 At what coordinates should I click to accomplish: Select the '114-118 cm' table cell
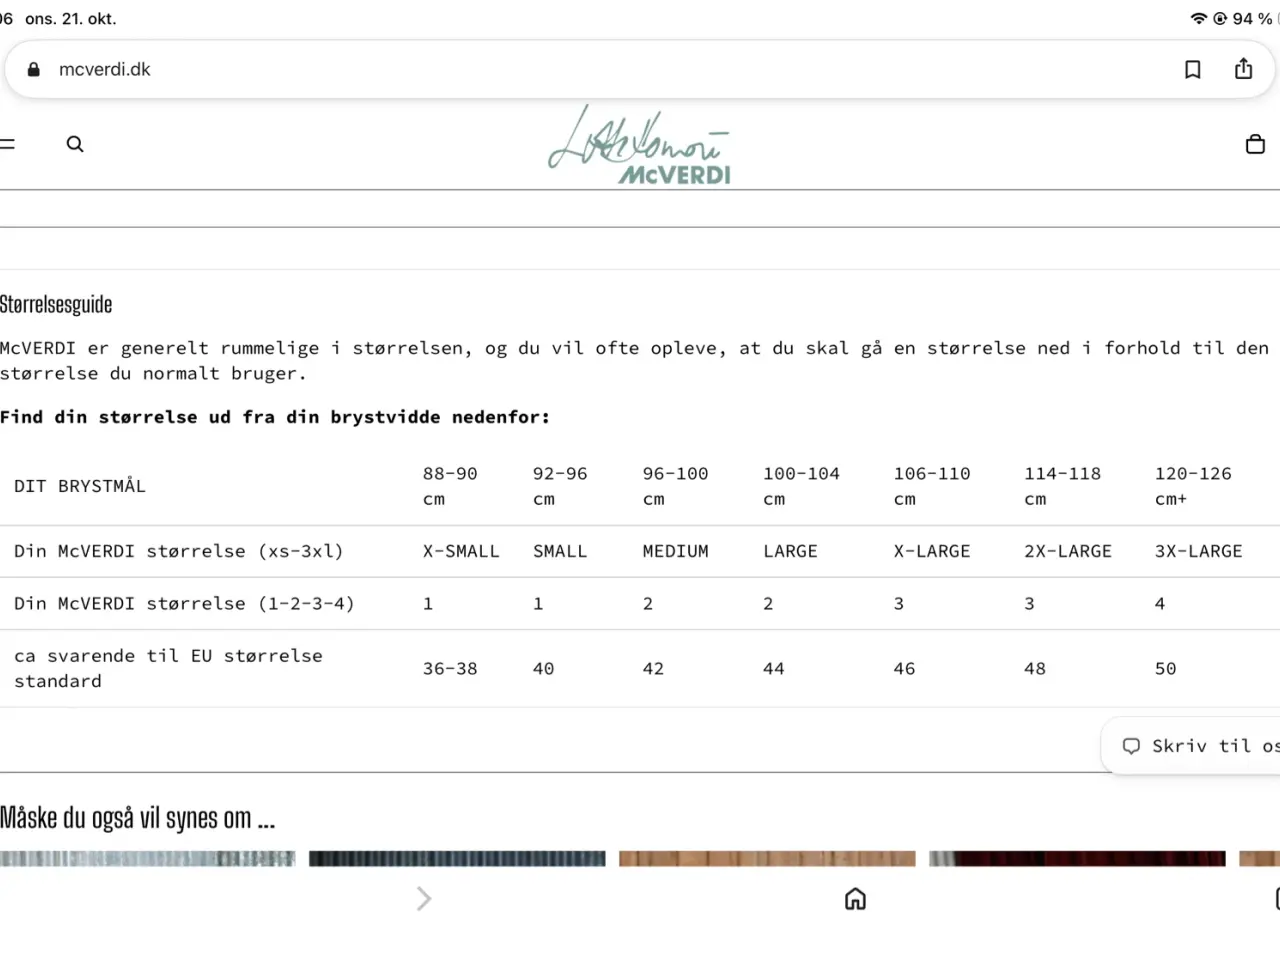tap(1062, 486)
